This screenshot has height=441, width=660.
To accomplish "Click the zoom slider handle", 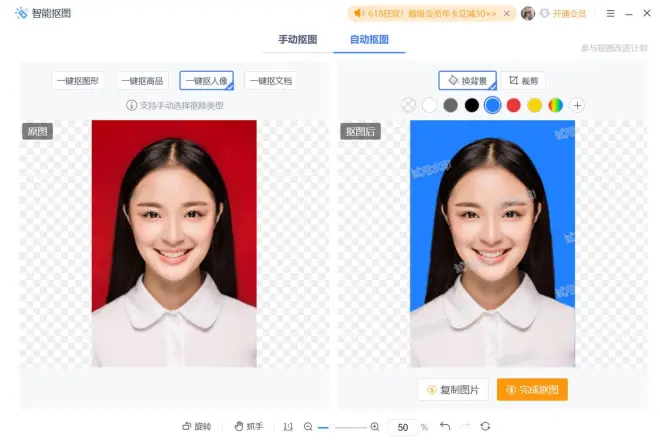I will coord(332,428).
